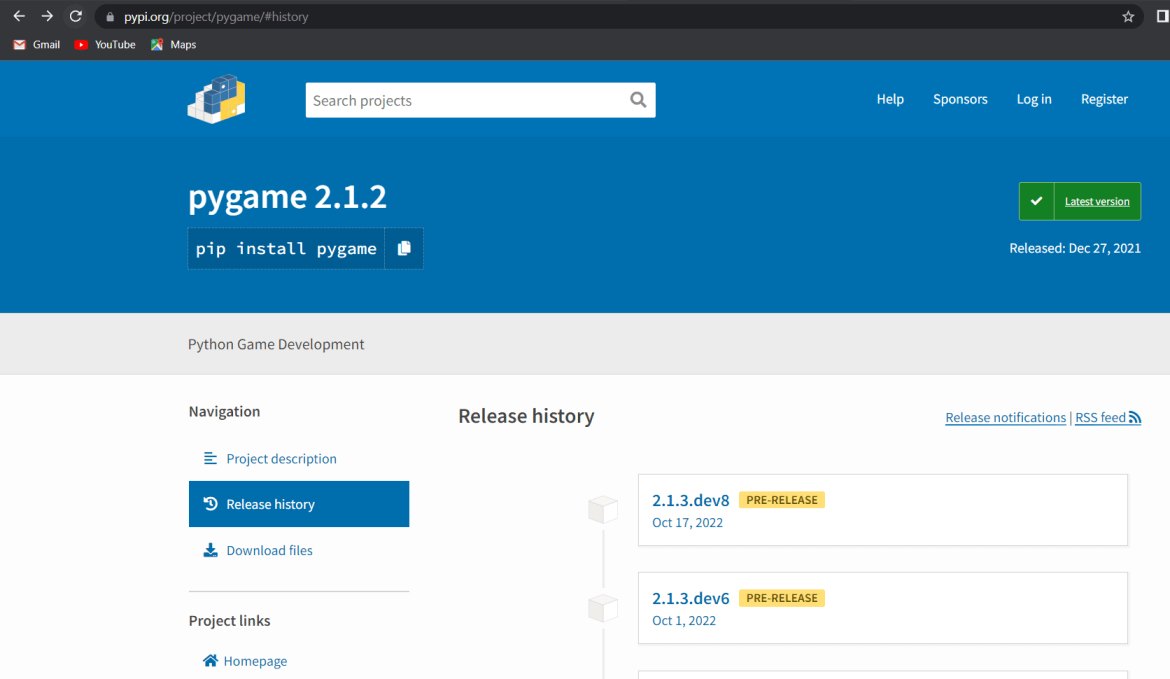
Task: Click the cube icon beside 2.1.3.dev8
Action: [603, 510]
